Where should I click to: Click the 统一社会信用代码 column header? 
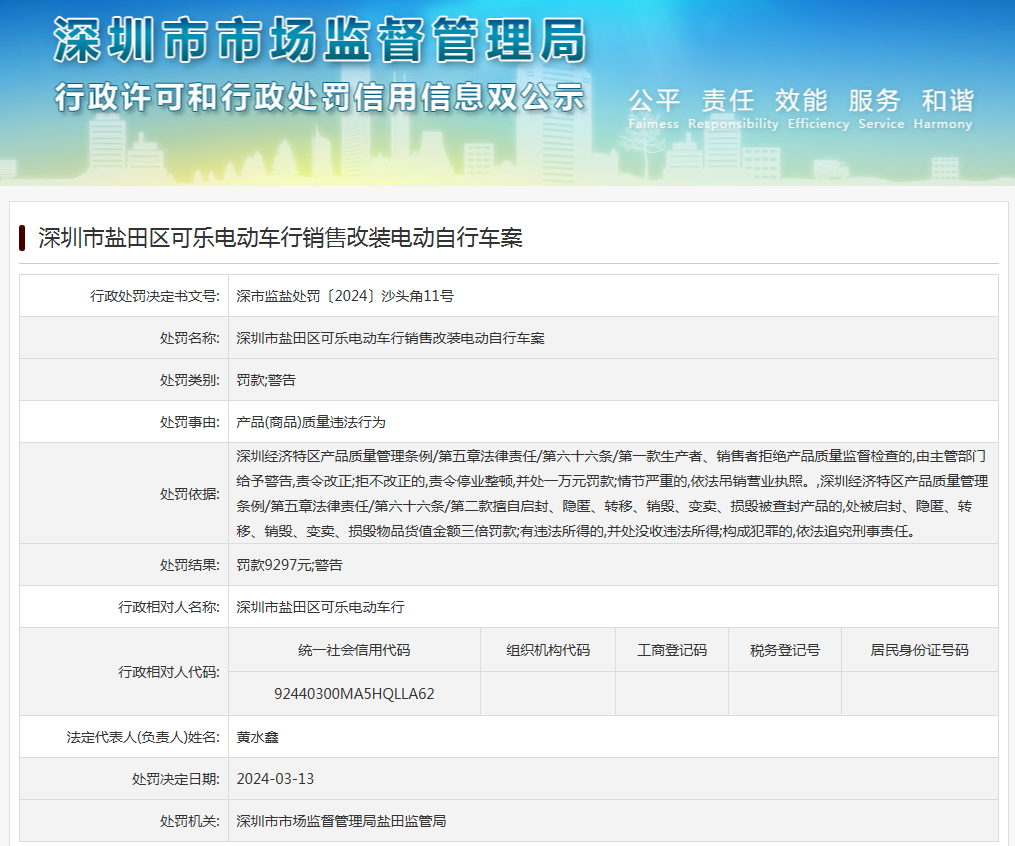pyautogui.click(x=354, y=650)
